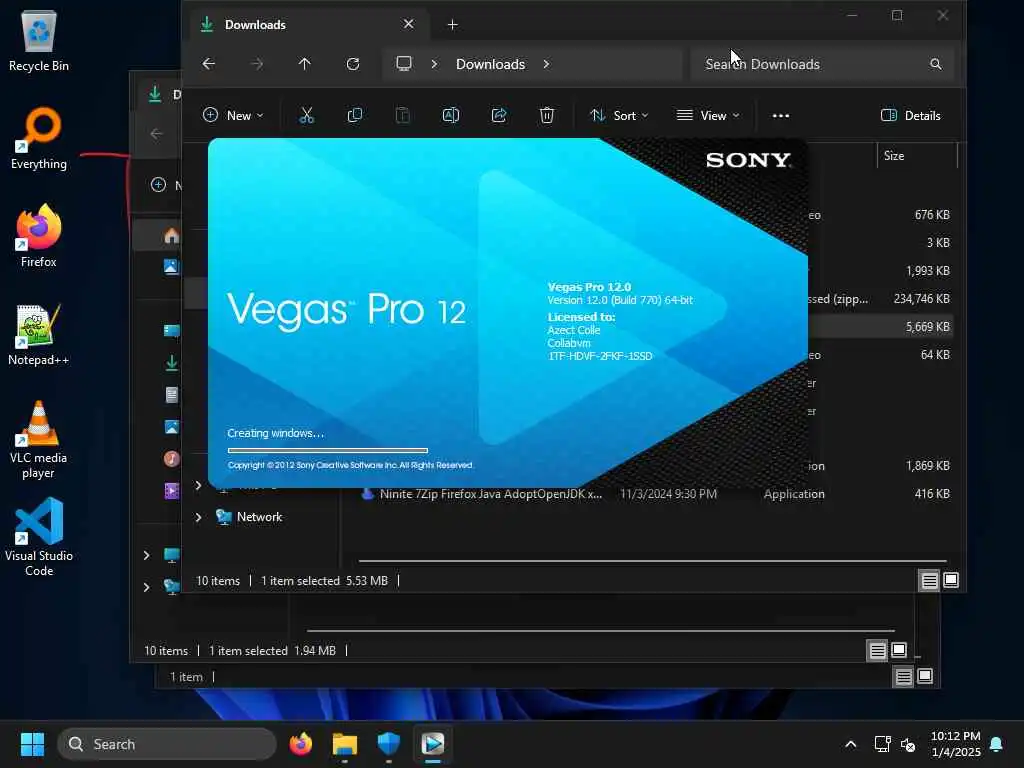1024x768 pixels.
Task: Open the Windows Start menu
Action: (x=32, y=744)
